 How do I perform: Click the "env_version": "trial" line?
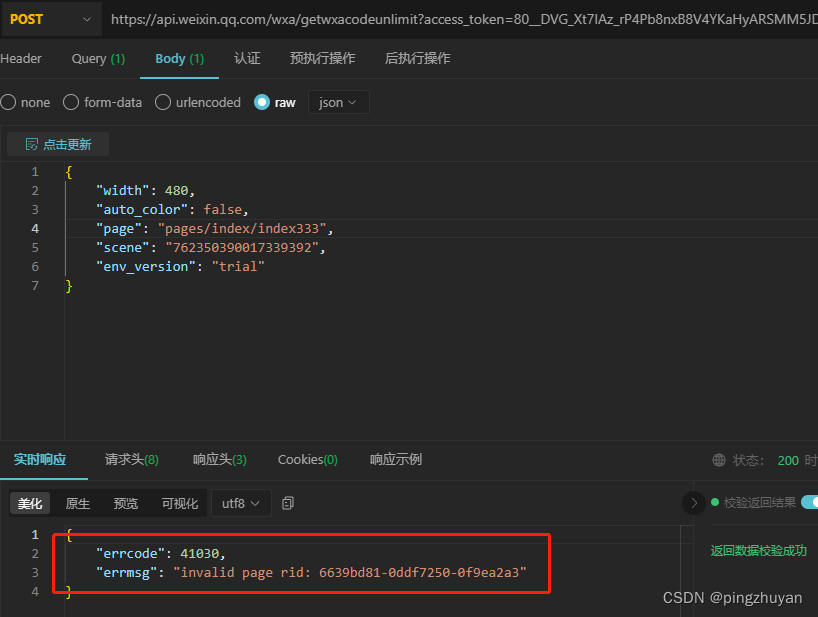click(180, 267)
